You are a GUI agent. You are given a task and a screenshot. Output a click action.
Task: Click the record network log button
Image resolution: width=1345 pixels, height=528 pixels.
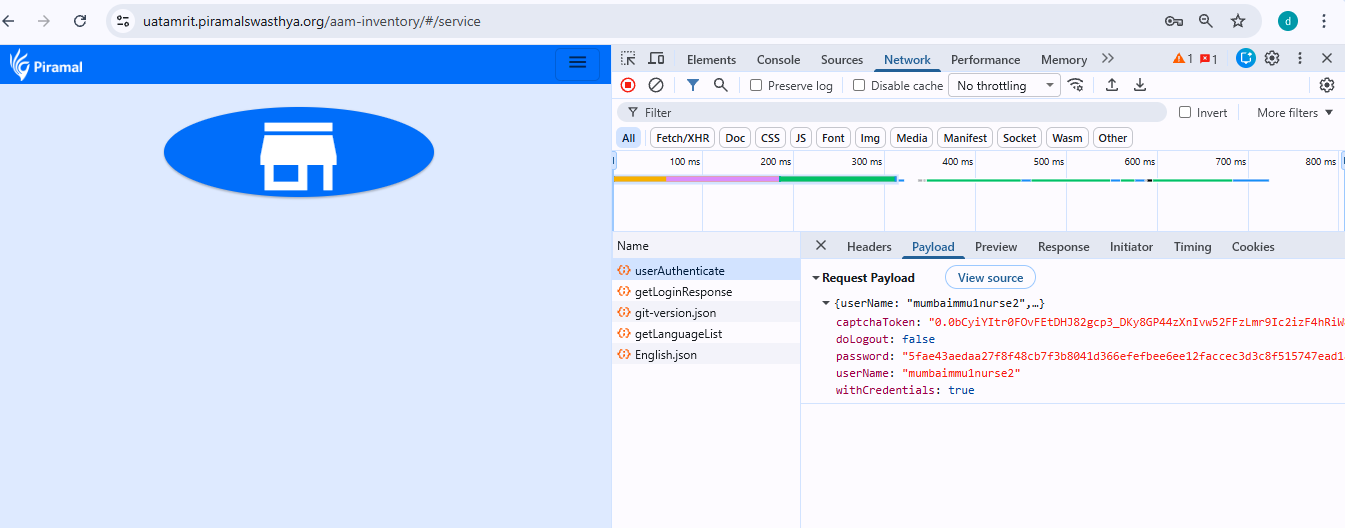(628, 86)
